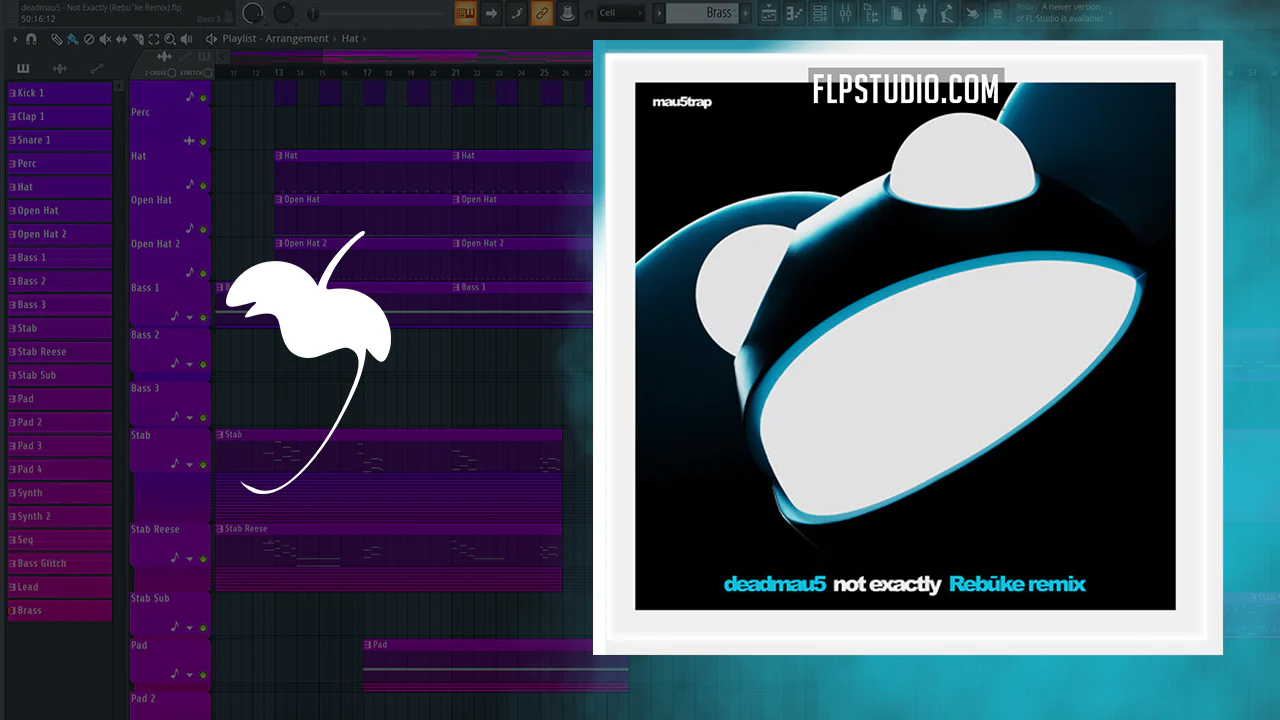This screenshot has width=1280, height=720.
Task: Expand the Bass 1 track arrow
Action: 189,318
